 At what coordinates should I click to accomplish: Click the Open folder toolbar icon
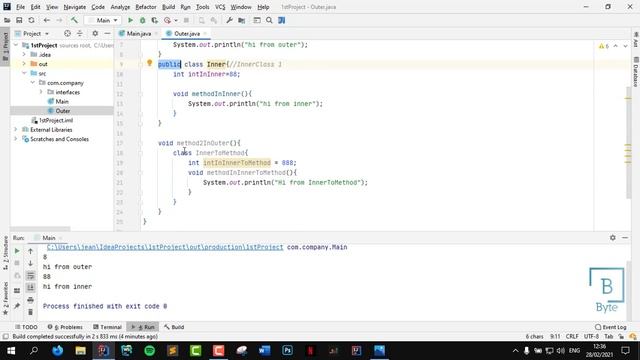click(7, 20)
